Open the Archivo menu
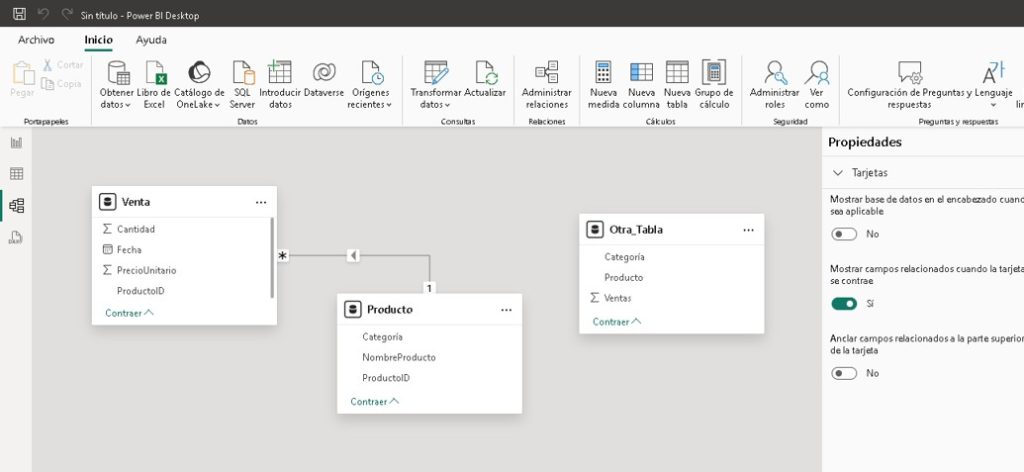Viewport: 1024px width, 472px height. (36, 40)
